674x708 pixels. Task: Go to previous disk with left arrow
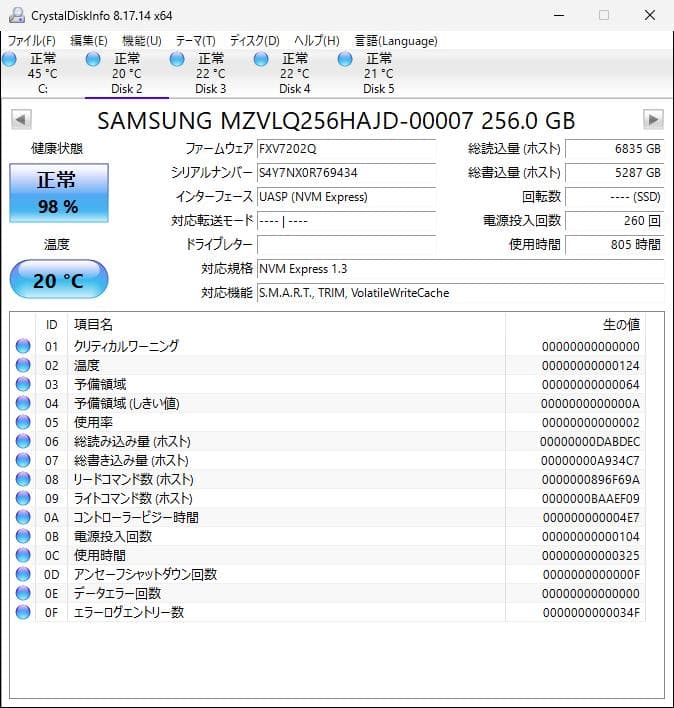[x=21, y=120]
